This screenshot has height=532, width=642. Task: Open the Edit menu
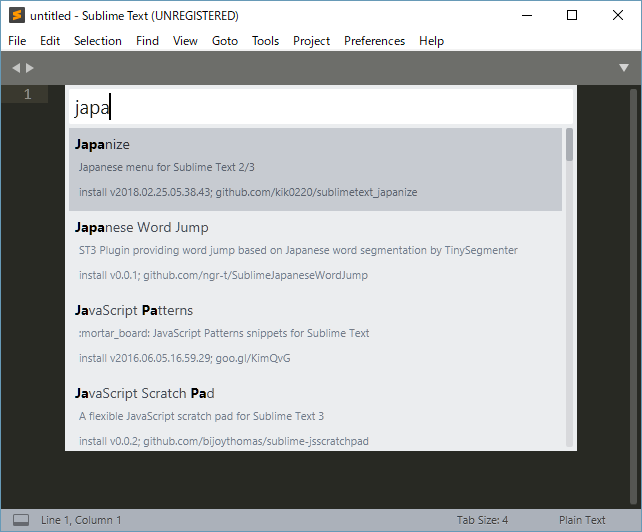pyautogui.click(x=50, y=41)
